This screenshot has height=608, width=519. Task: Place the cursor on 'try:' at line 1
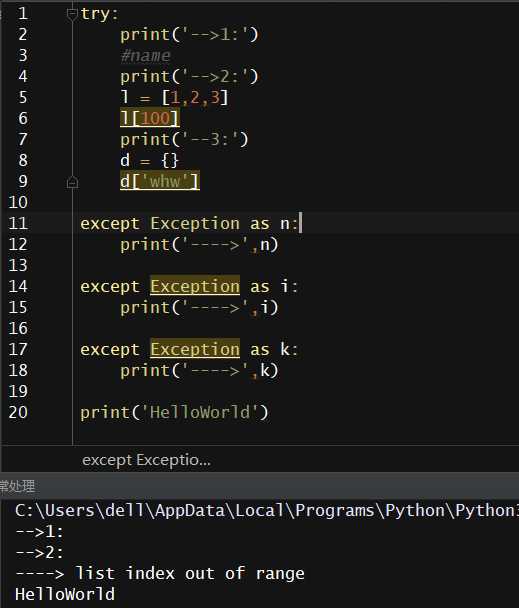pos(99,14)
